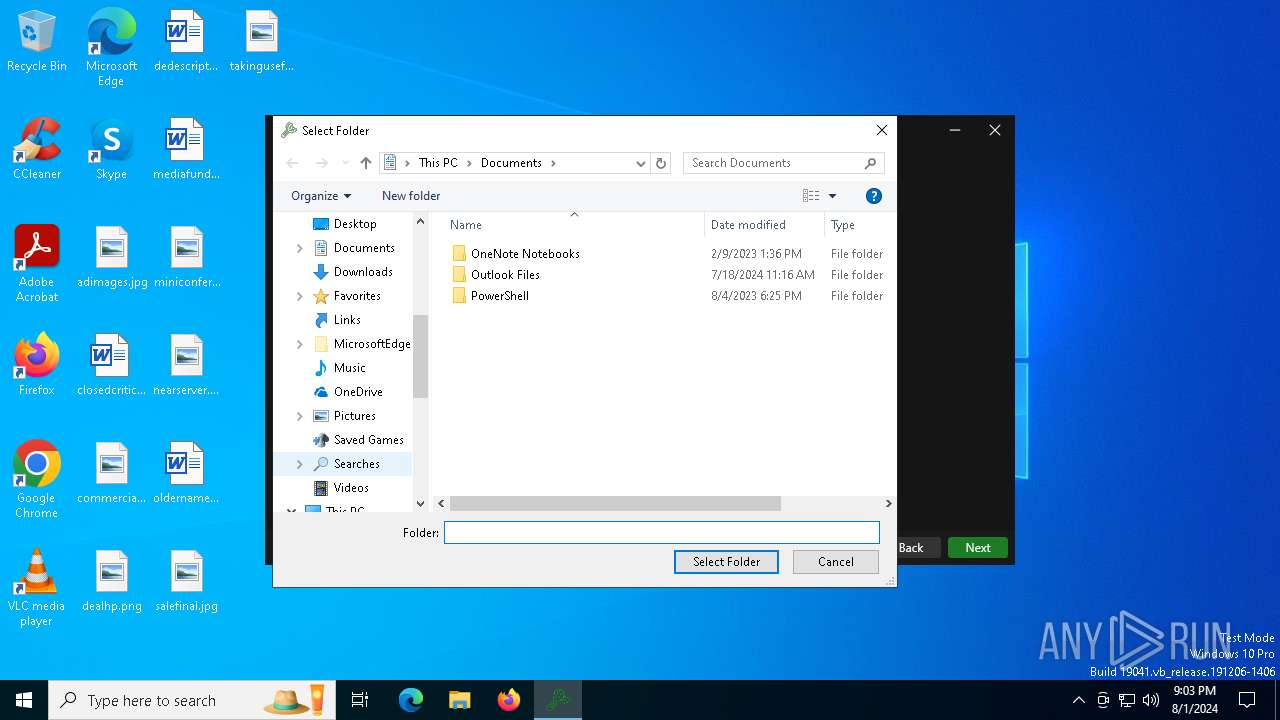Expand the Documents tree node

pyautogui.click(x=299, y=248)
